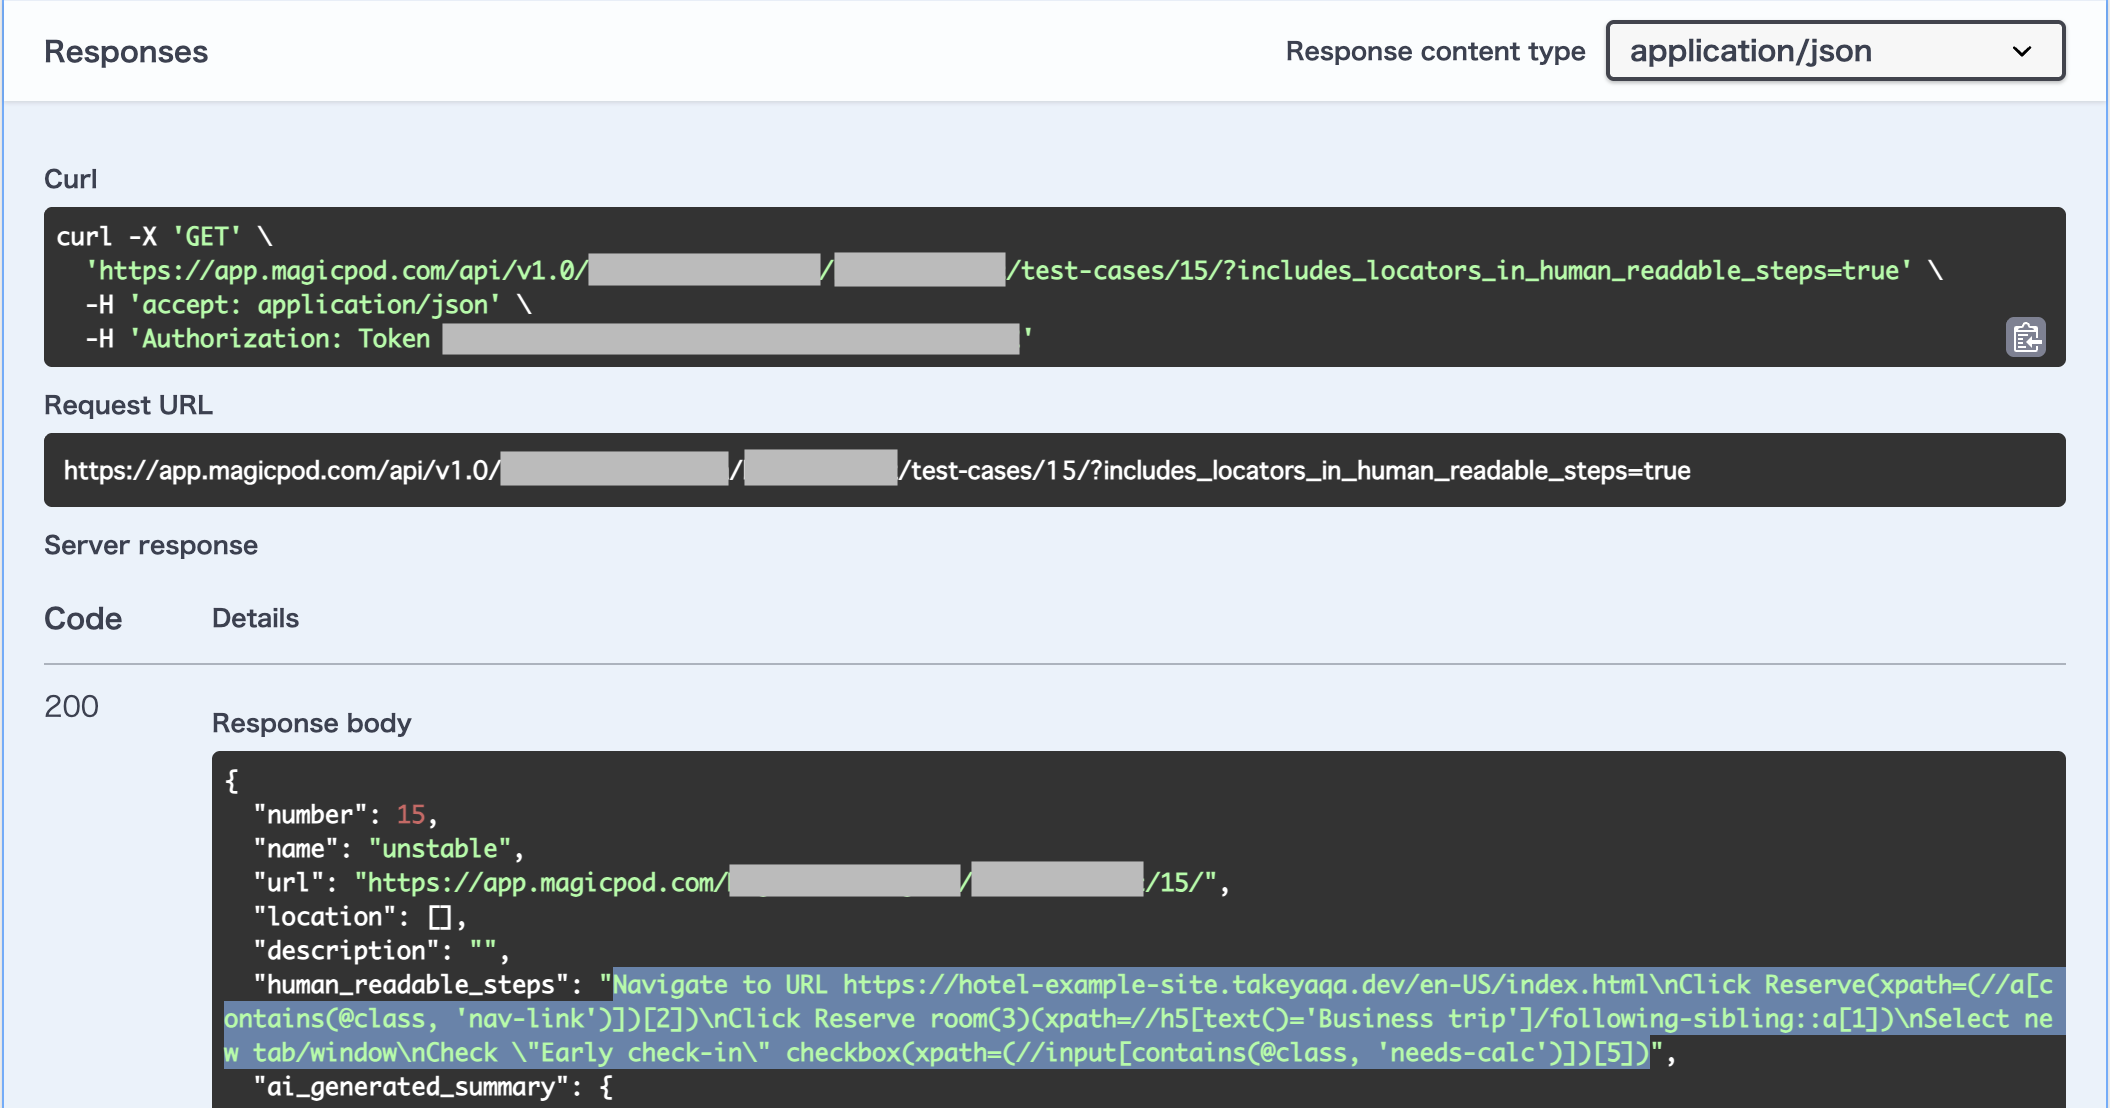Click the Server response heading
Image resolution: width=2110 pixels, height=1108 pixels.
point(151,545)
